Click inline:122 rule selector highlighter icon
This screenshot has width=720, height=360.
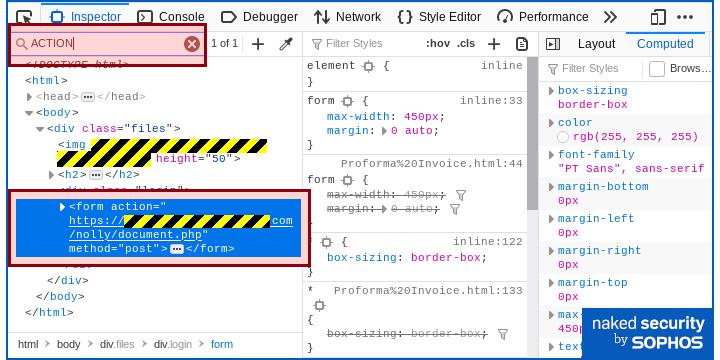coord(326,242)
